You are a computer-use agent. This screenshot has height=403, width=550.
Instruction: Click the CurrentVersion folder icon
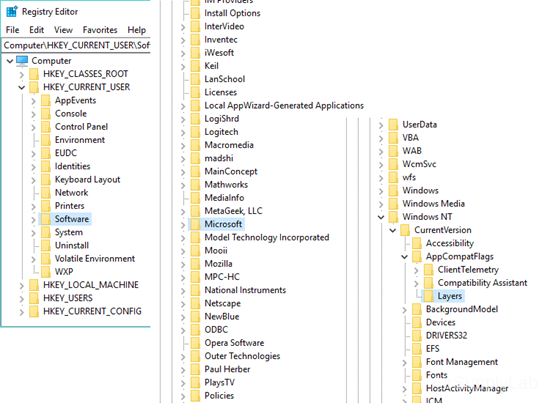[x=405, y=230]
